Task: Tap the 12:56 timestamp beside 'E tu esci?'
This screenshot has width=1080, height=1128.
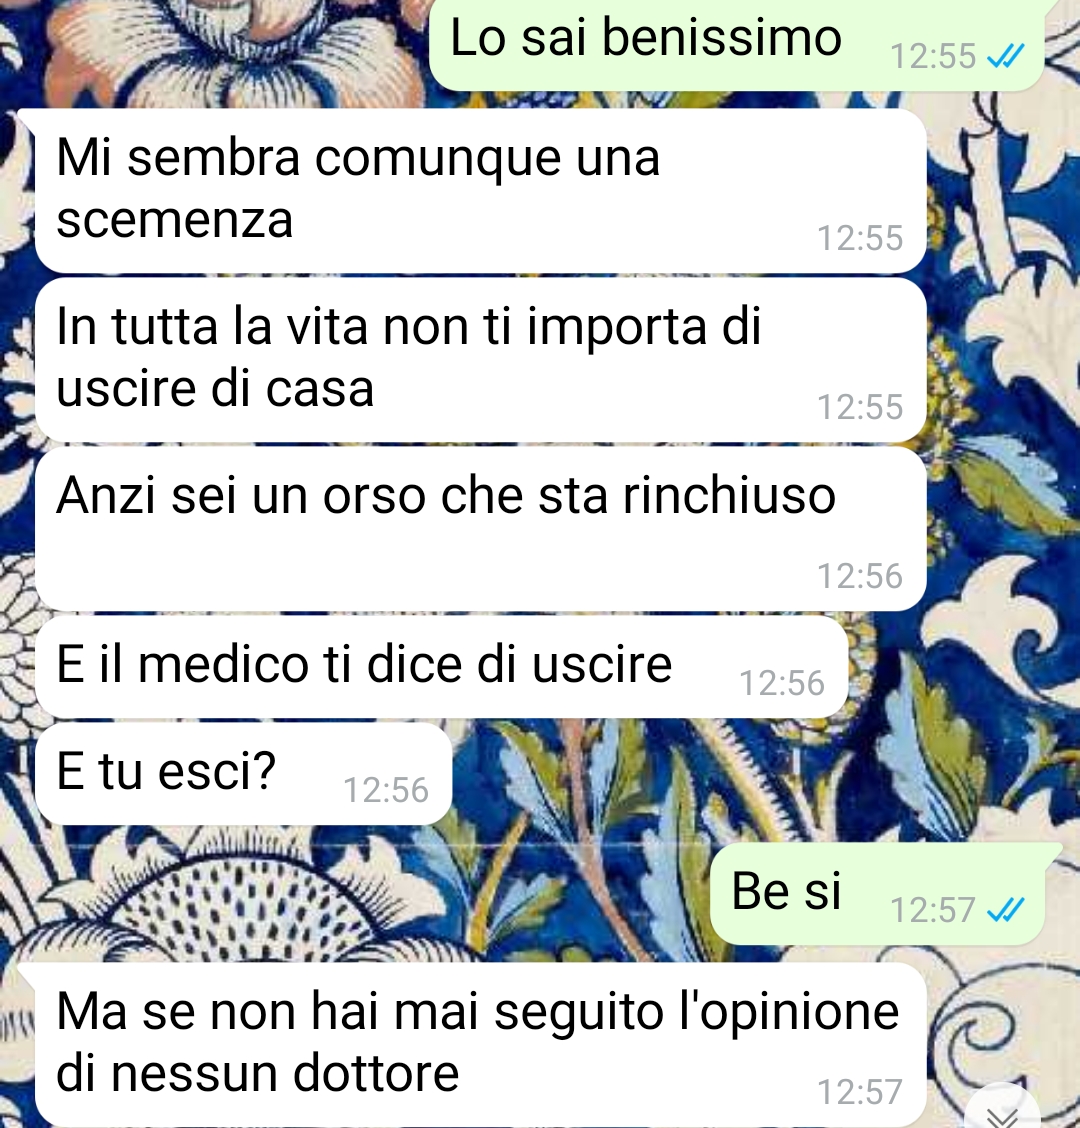Action: pyautogui.click(x=386, y=791)
